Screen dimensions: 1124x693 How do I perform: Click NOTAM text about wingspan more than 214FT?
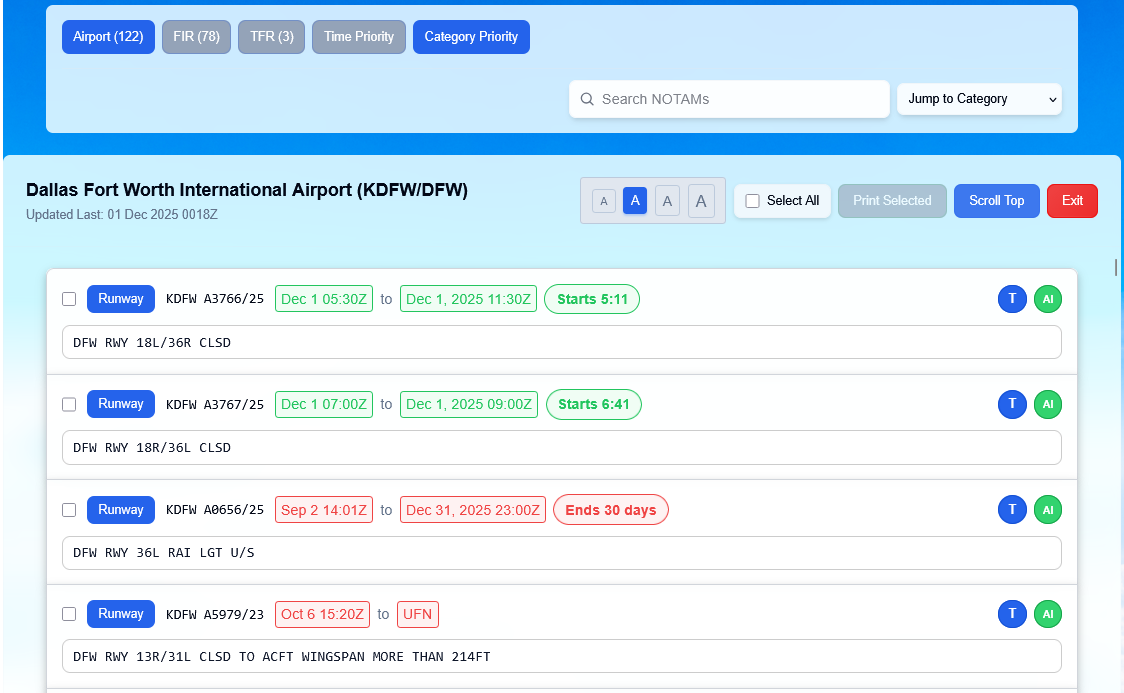pos(282,656)
